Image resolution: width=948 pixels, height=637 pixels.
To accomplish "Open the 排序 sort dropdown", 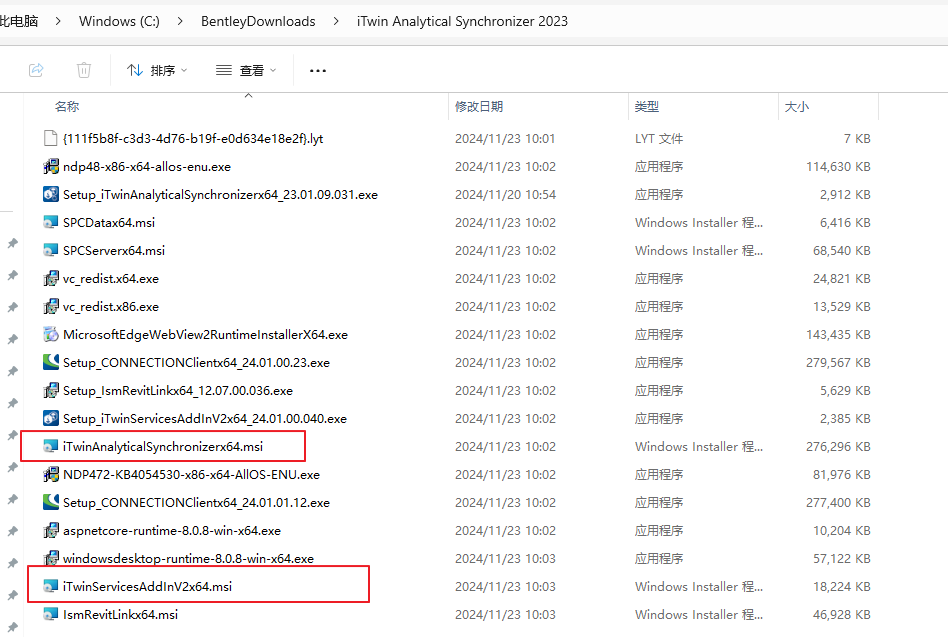I will pos(157,71).
